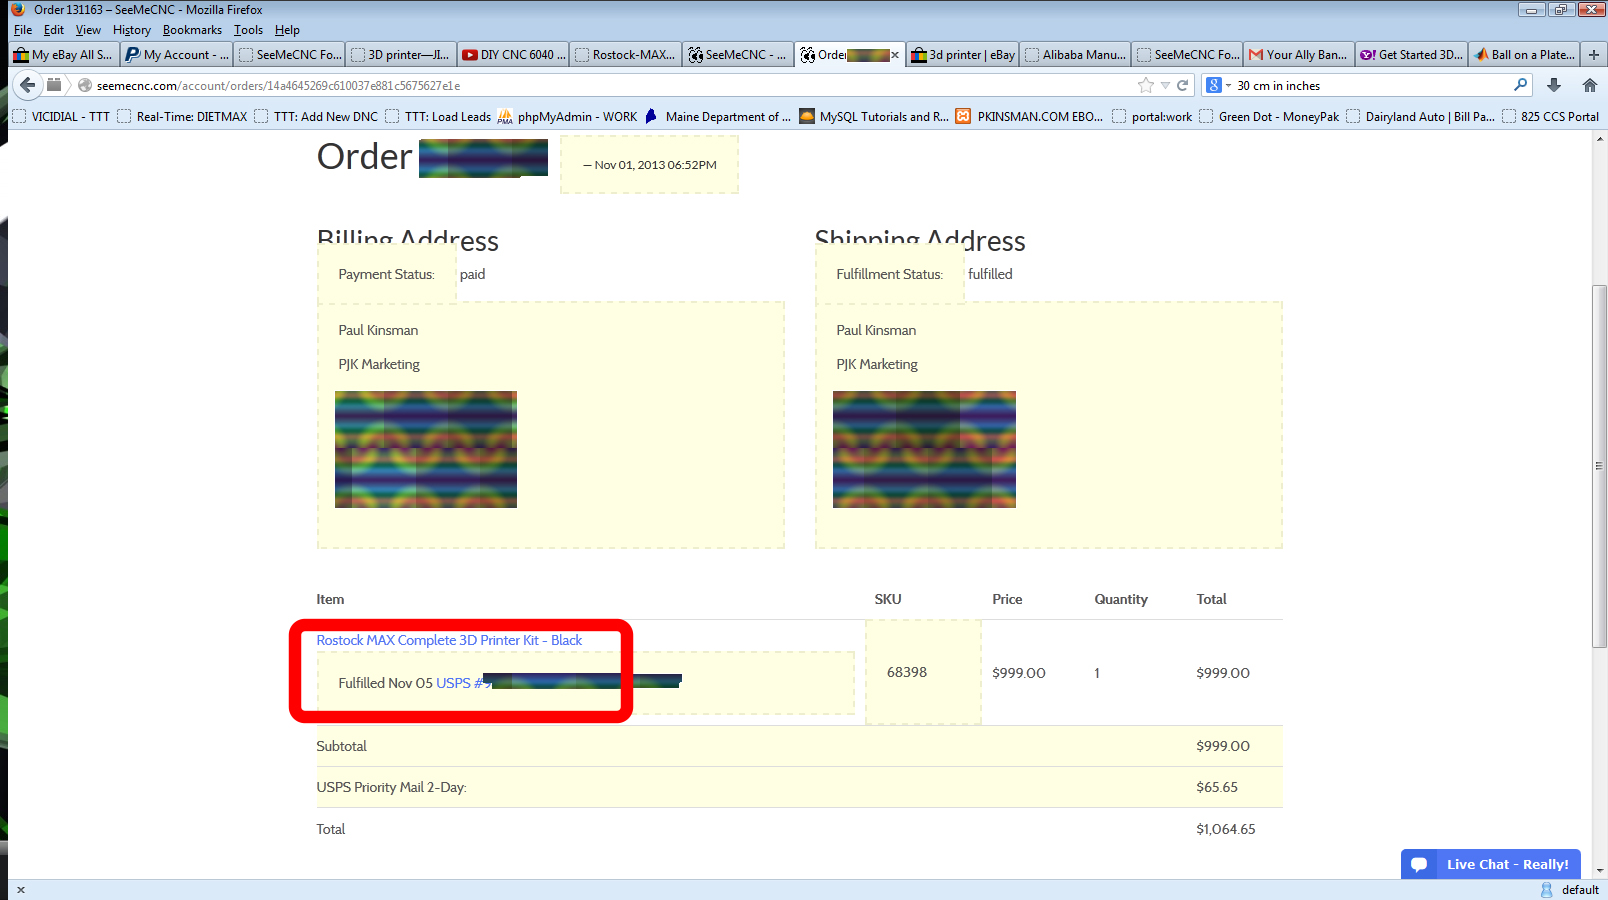Close the add-on bar with the X
The image size is (1608, 900).
point(21,889)
